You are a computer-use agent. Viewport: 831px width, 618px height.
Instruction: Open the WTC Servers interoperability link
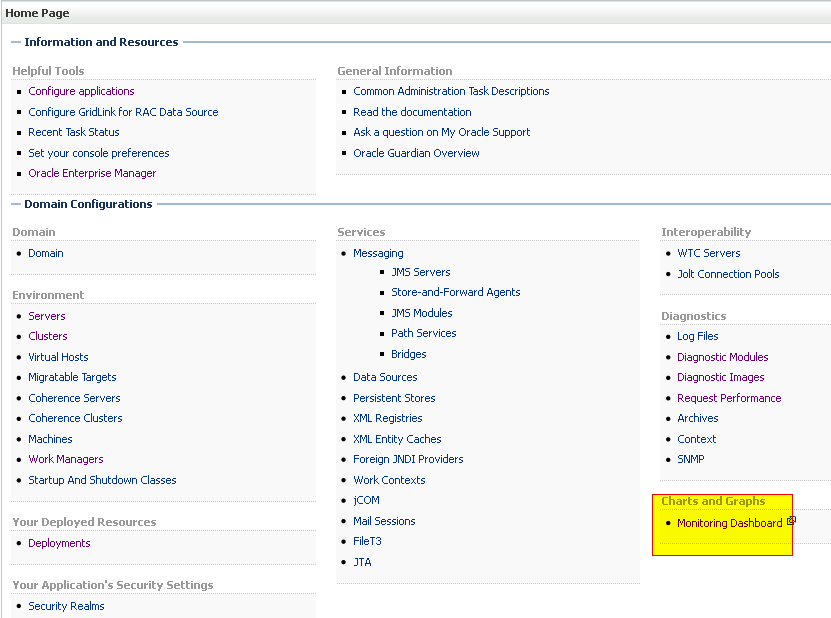[709, 253]
